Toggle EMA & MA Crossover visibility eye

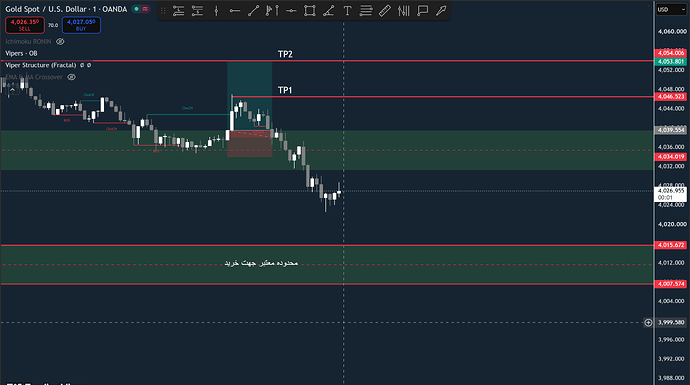tap(71, 77)
